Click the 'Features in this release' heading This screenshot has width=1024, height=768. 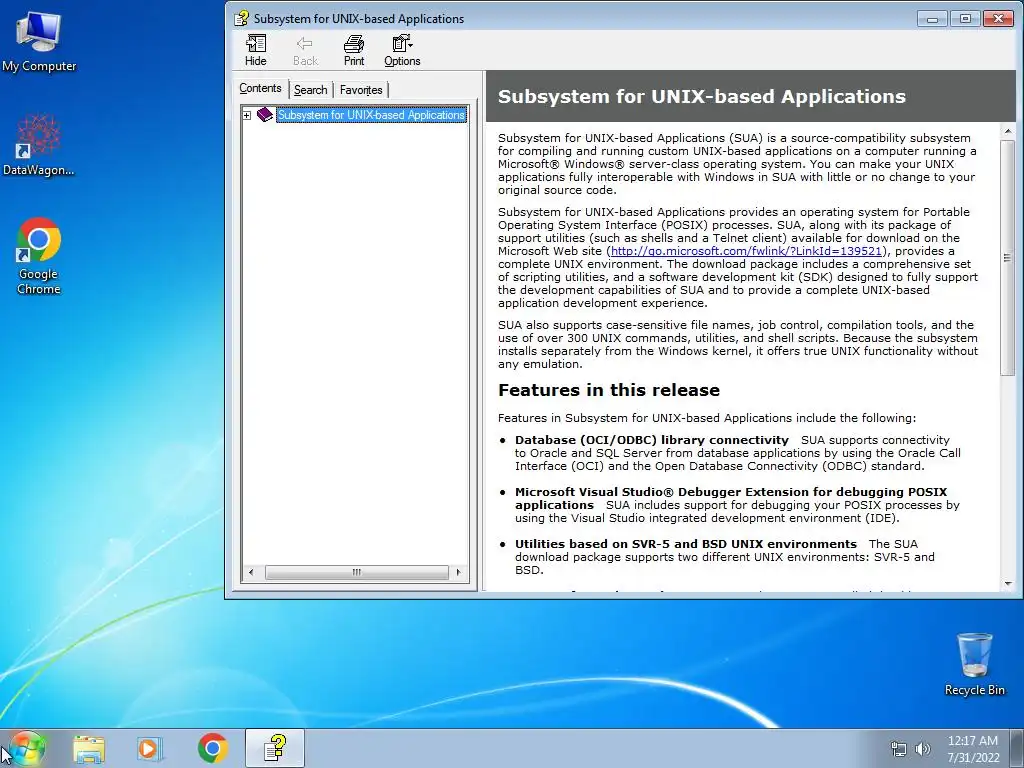(609, 390)
